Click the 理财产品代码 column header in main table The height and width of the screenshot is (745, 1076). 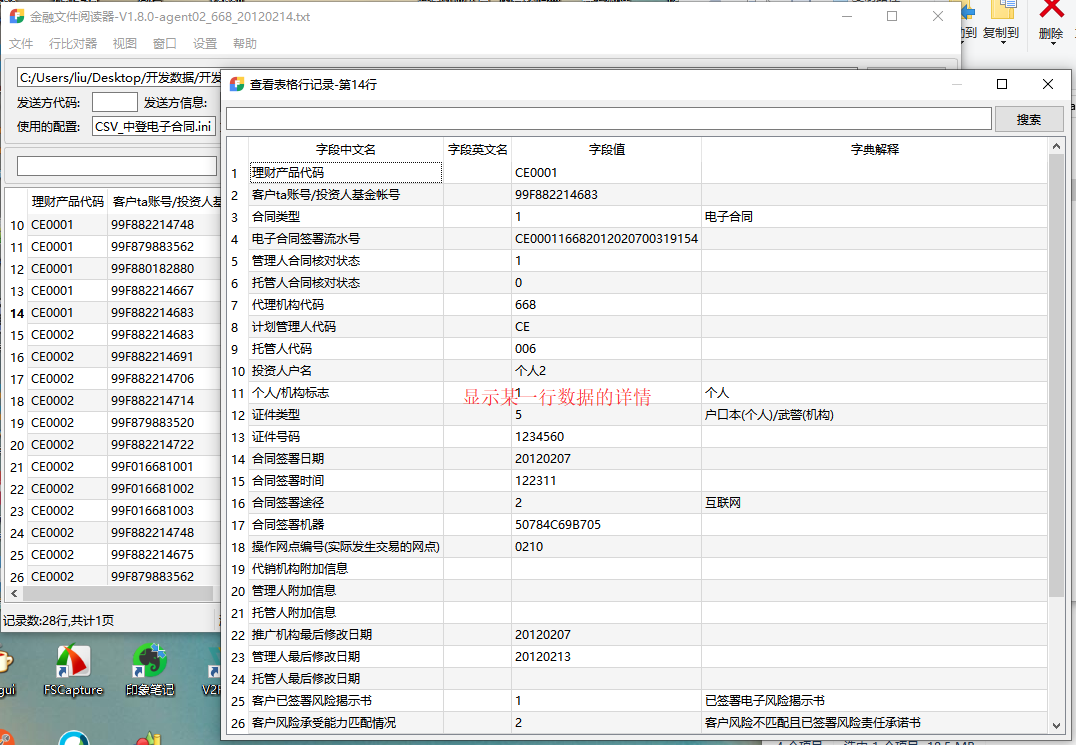click(x=67, y=202)
